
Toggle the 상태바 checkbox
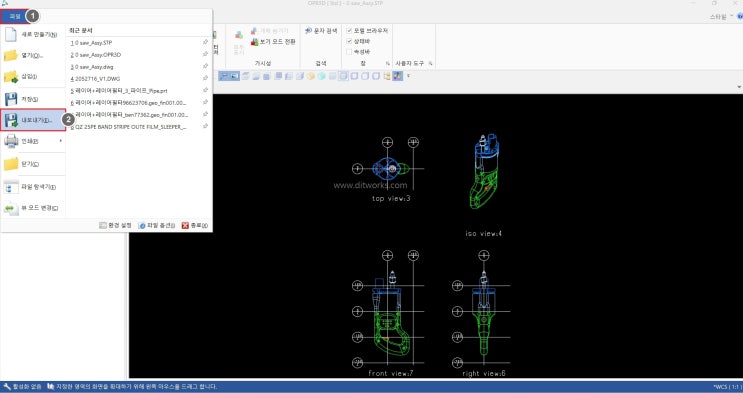click(349, 41)
